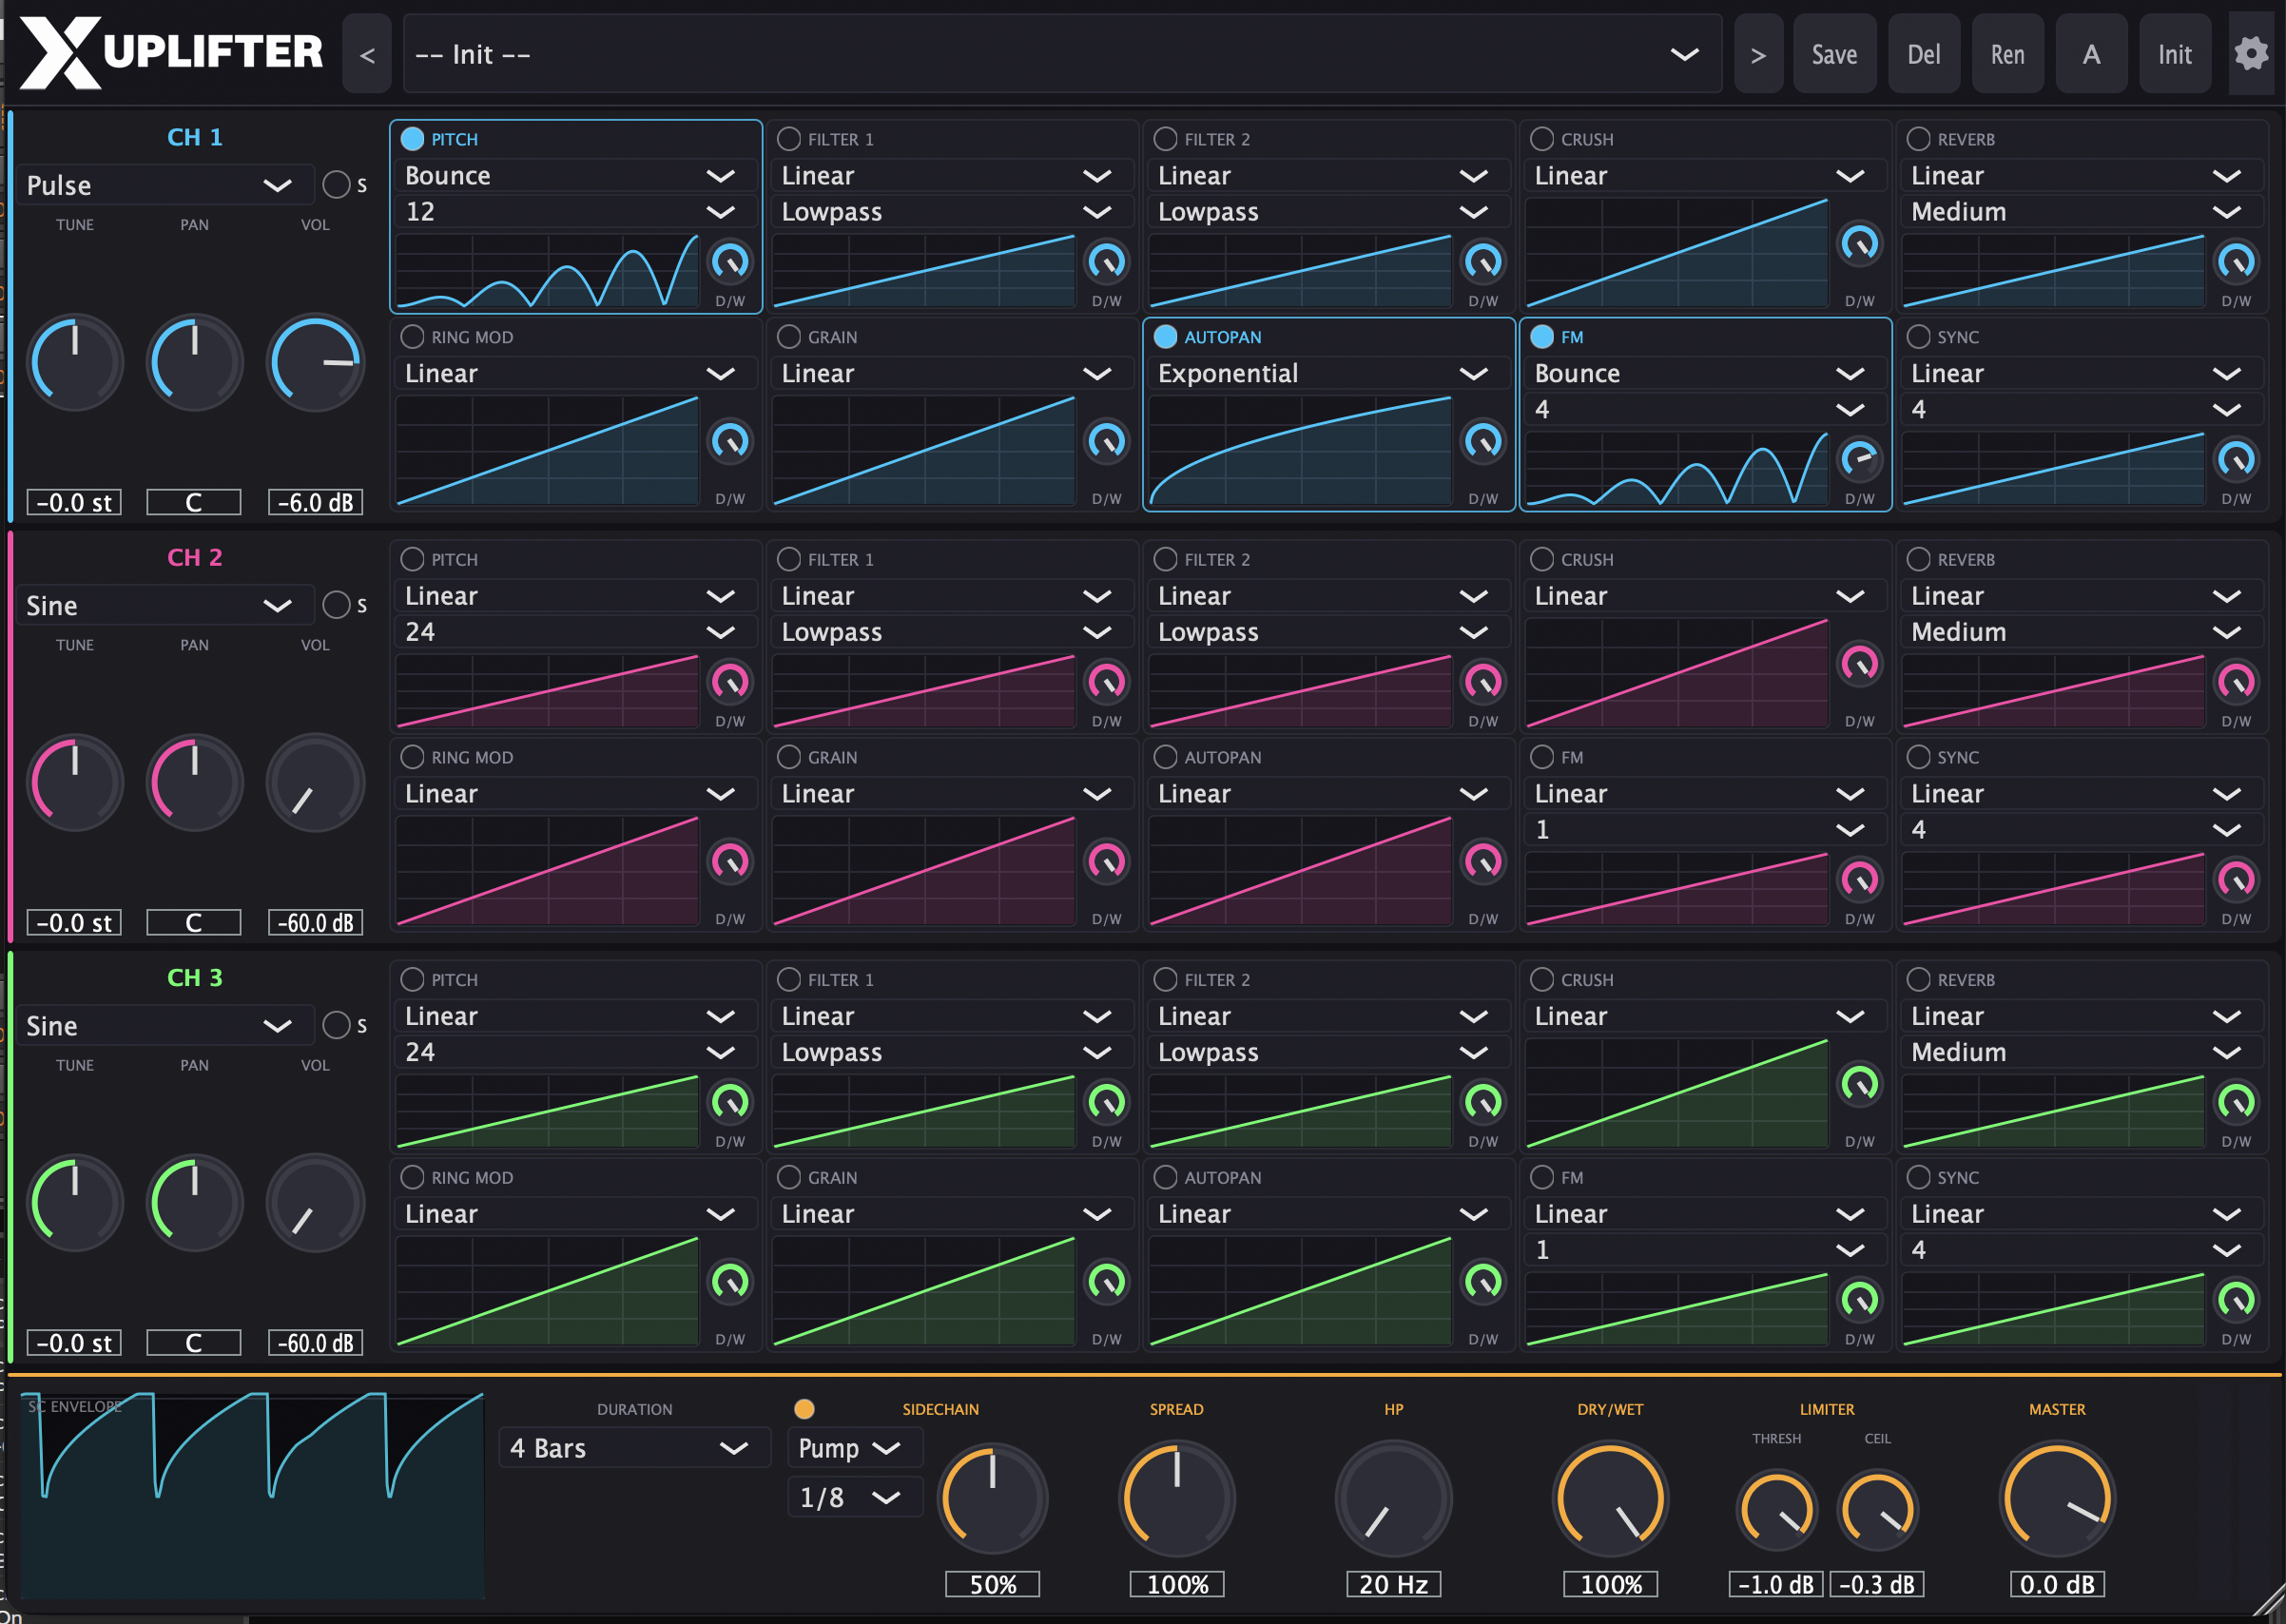Toggle CH 1 solo S button
The width and height of the screenshot is (2286, 1624).
click(x=337, y=185)
